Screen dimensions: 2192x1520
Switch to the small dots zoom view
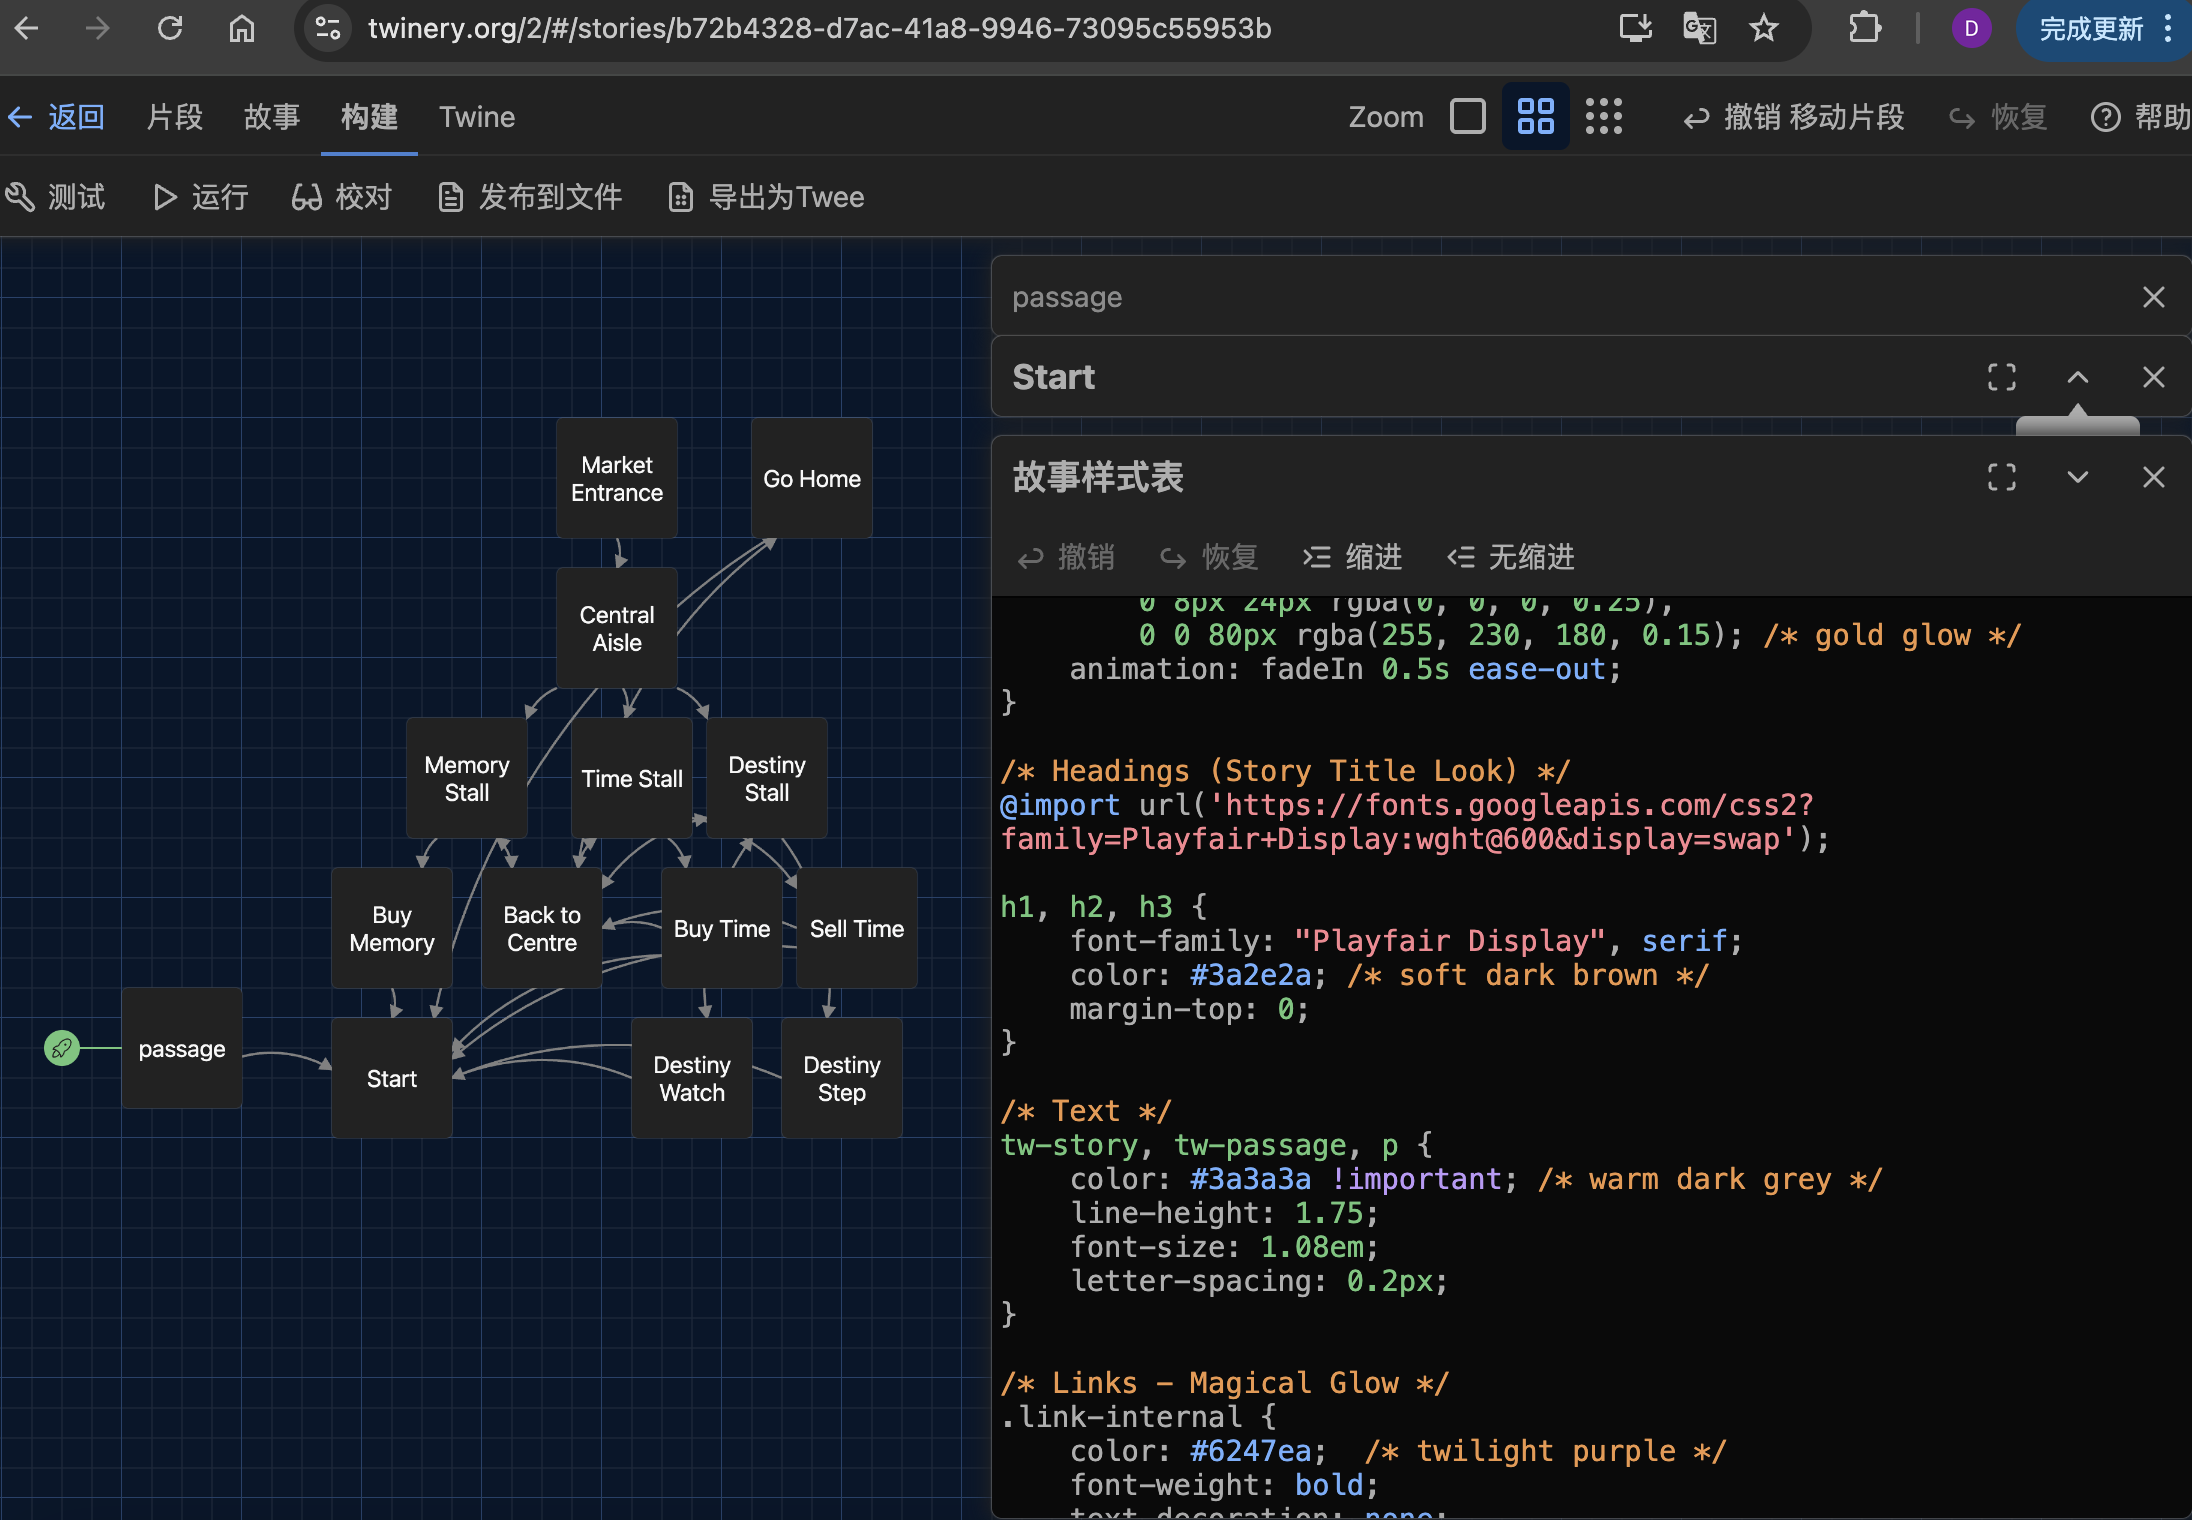1603,117
